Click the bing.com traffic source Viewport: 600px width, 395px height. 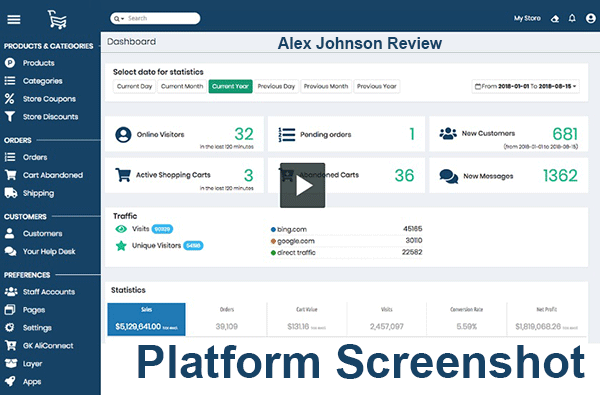pyautogui.click(x=292, y=229)
